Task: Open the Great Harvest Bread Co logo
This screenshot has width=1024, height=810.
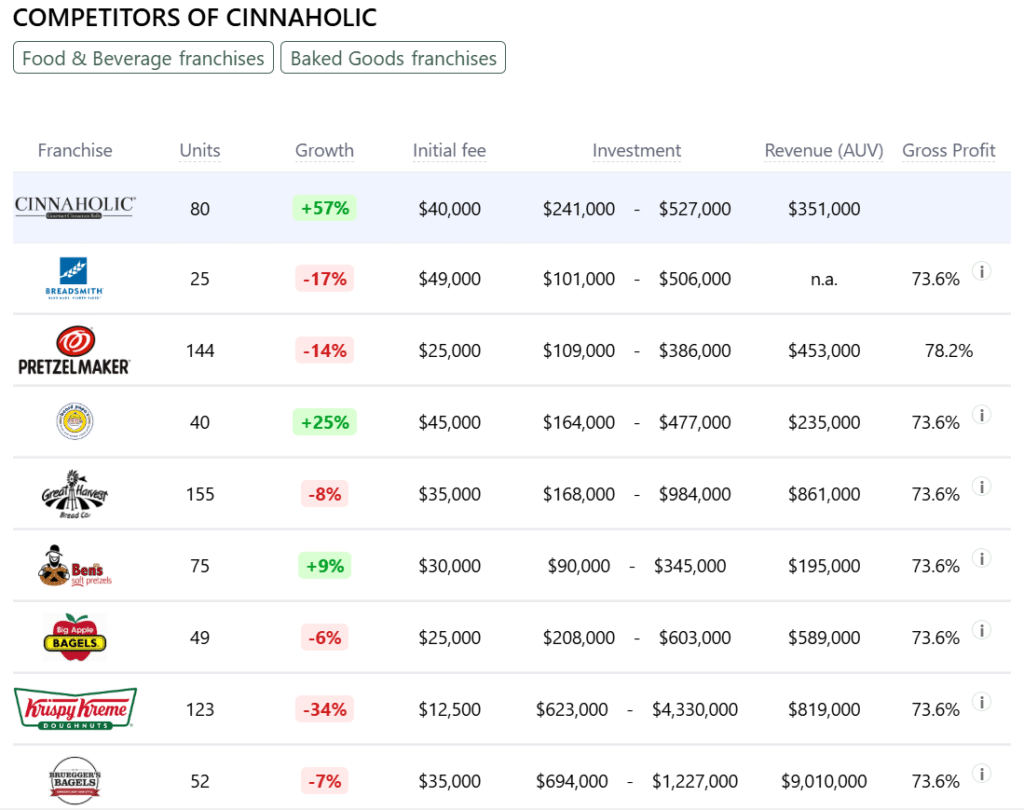Action: coord(74,494)
